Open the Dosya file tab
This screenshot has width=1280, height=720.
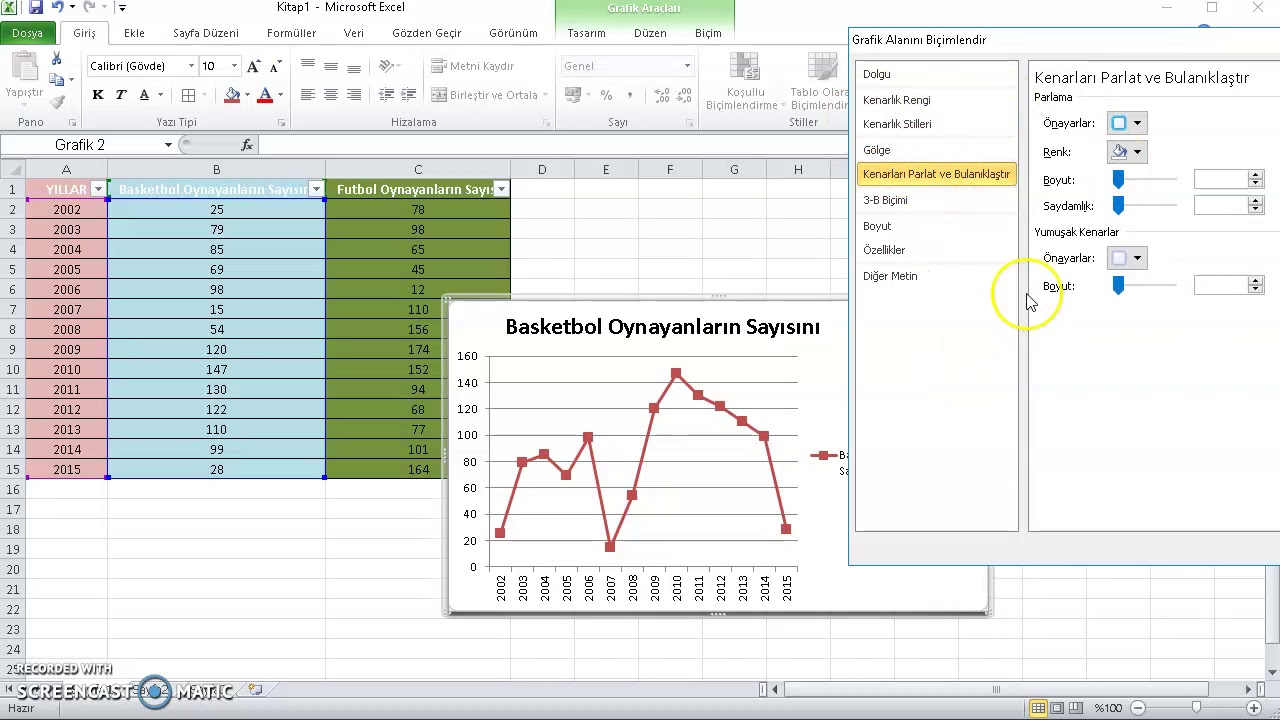tap(28, 33)
